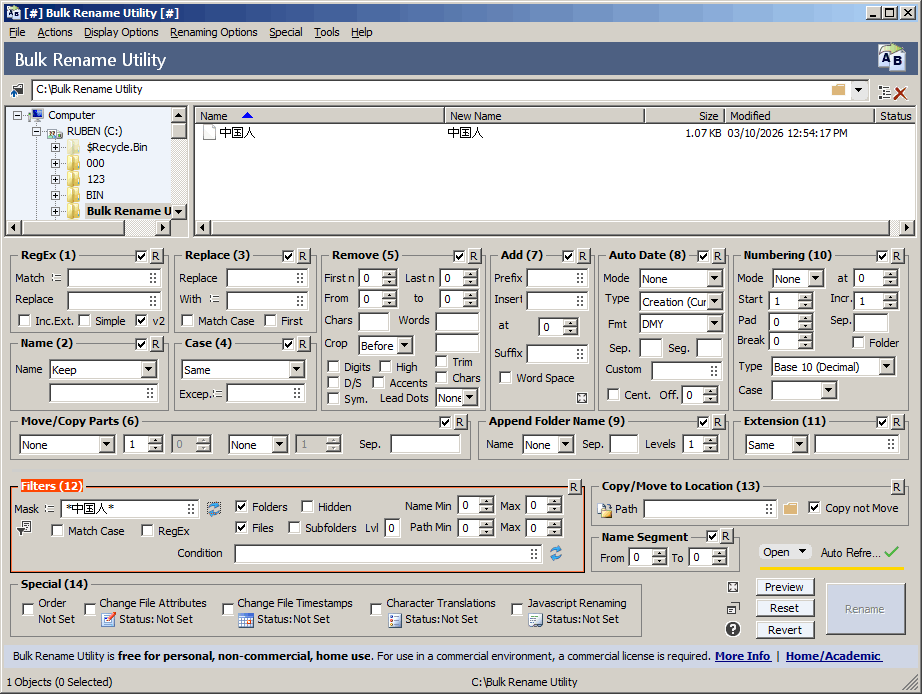Toggle v2 checkbox in RegEx panel
This screenshot has width=922, height=694.
click(x=141, y=321)
